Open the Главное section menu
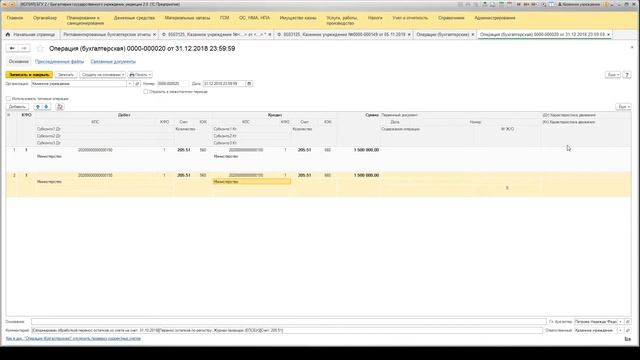 (15, 18)
